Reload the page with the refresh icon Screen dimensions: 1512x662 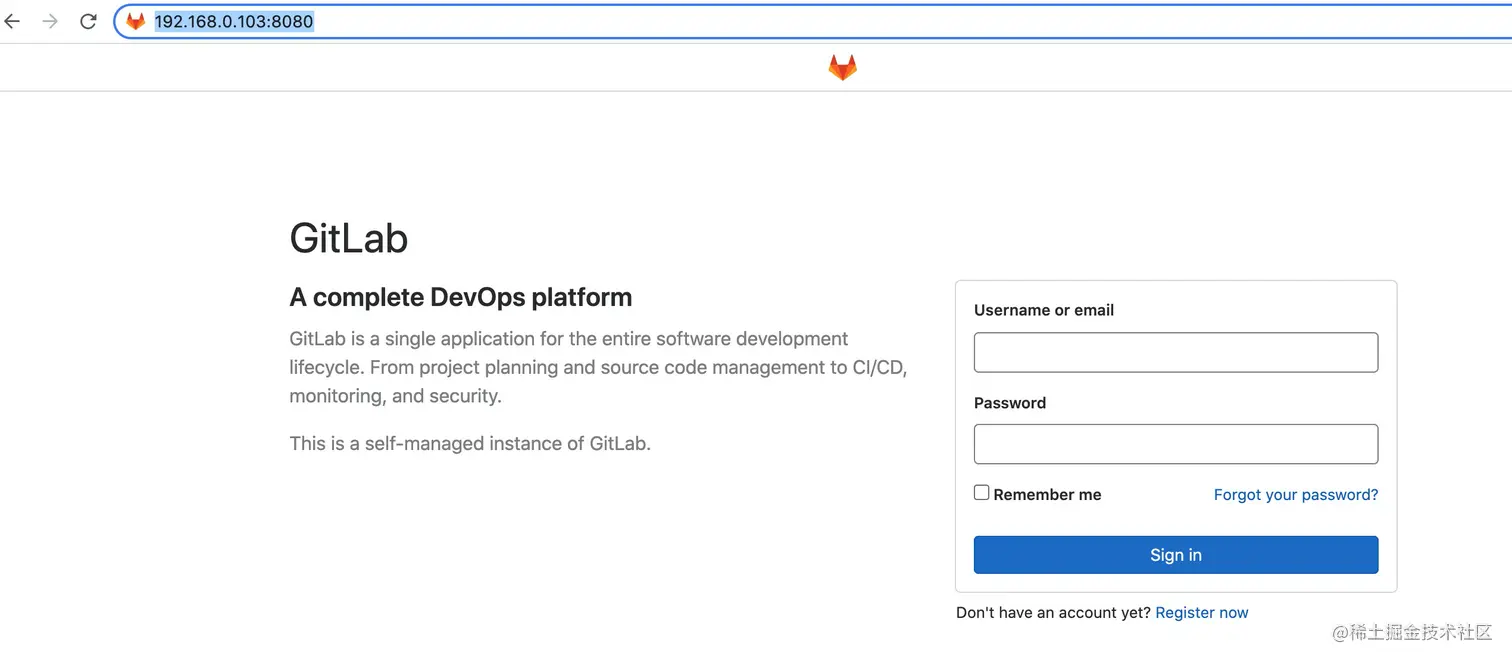click(88, 21)
